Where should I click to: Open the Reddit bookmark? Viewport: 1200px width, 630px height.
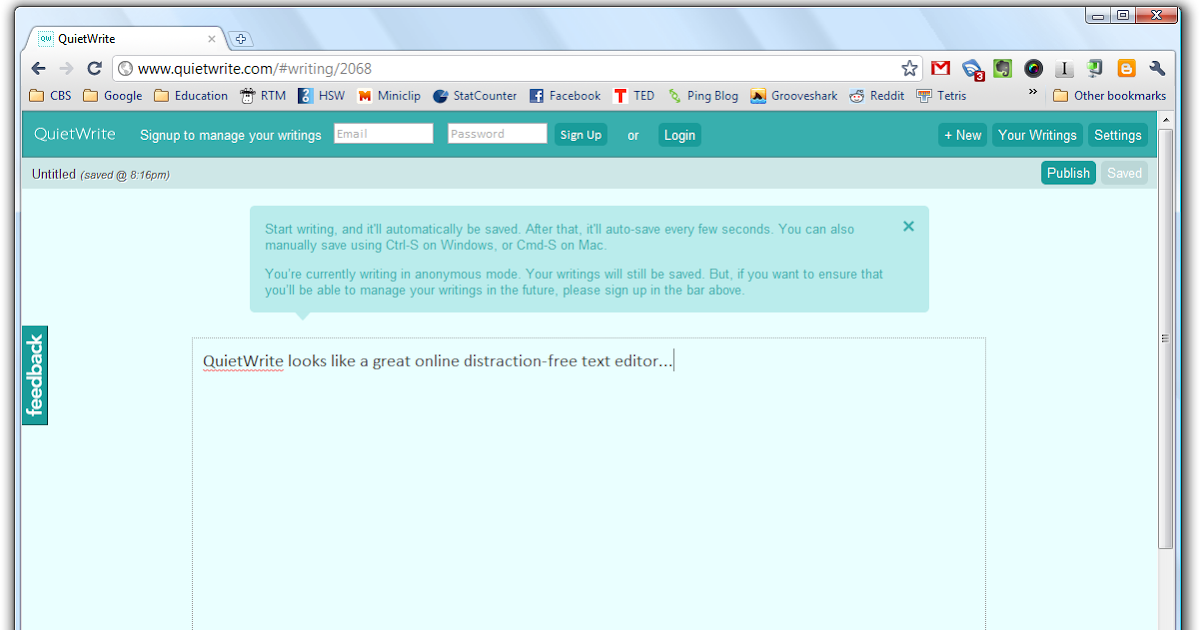pos(876,96)
